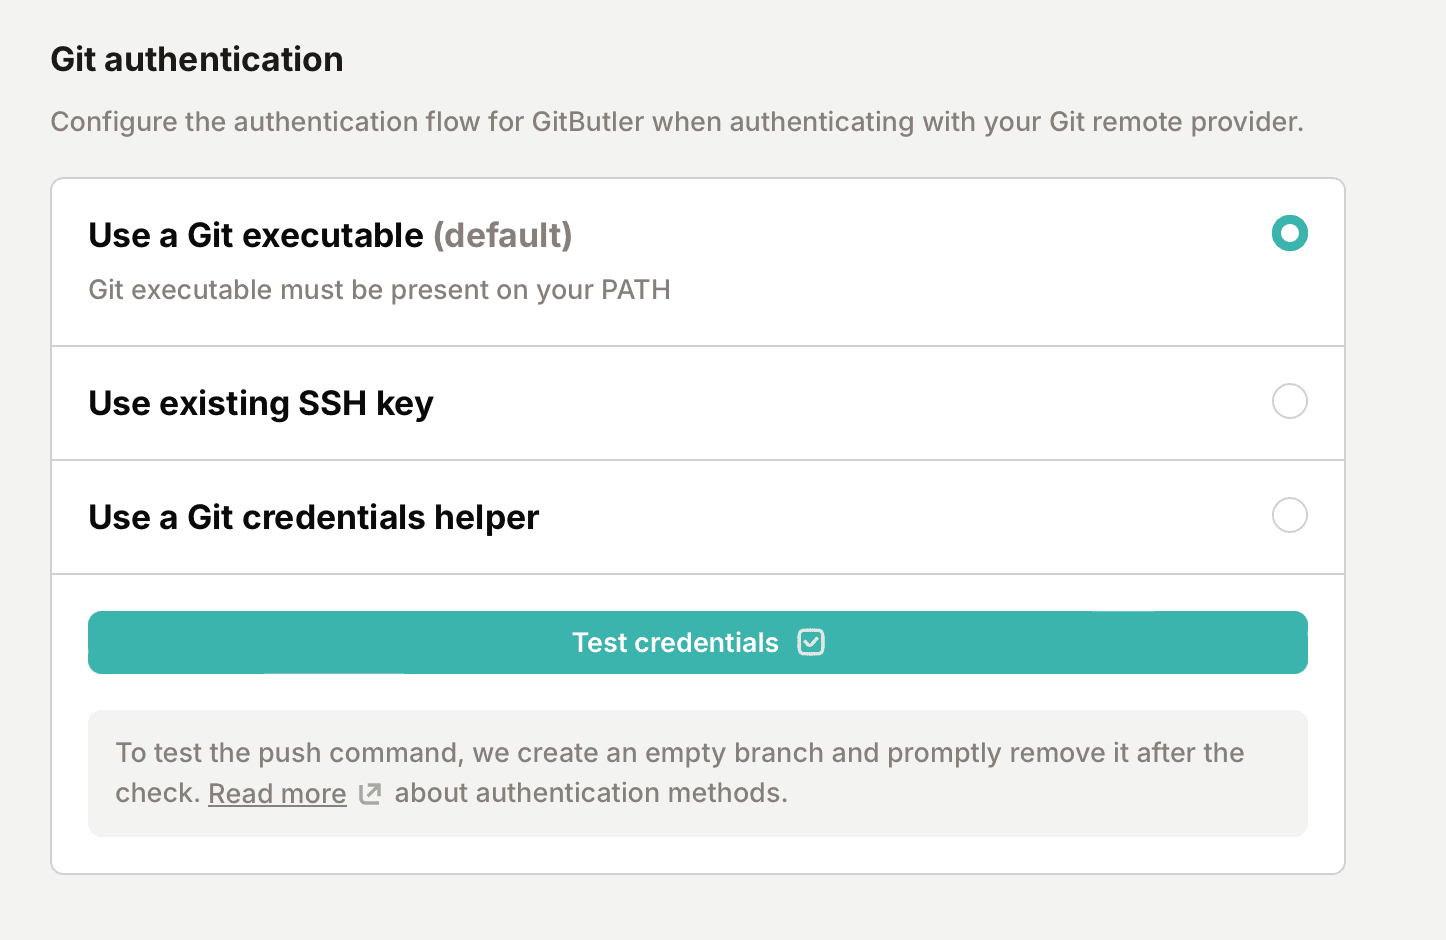Click the (default) label next to Git executable
This screenshot has height=940, width=1446.
point(503,235)
